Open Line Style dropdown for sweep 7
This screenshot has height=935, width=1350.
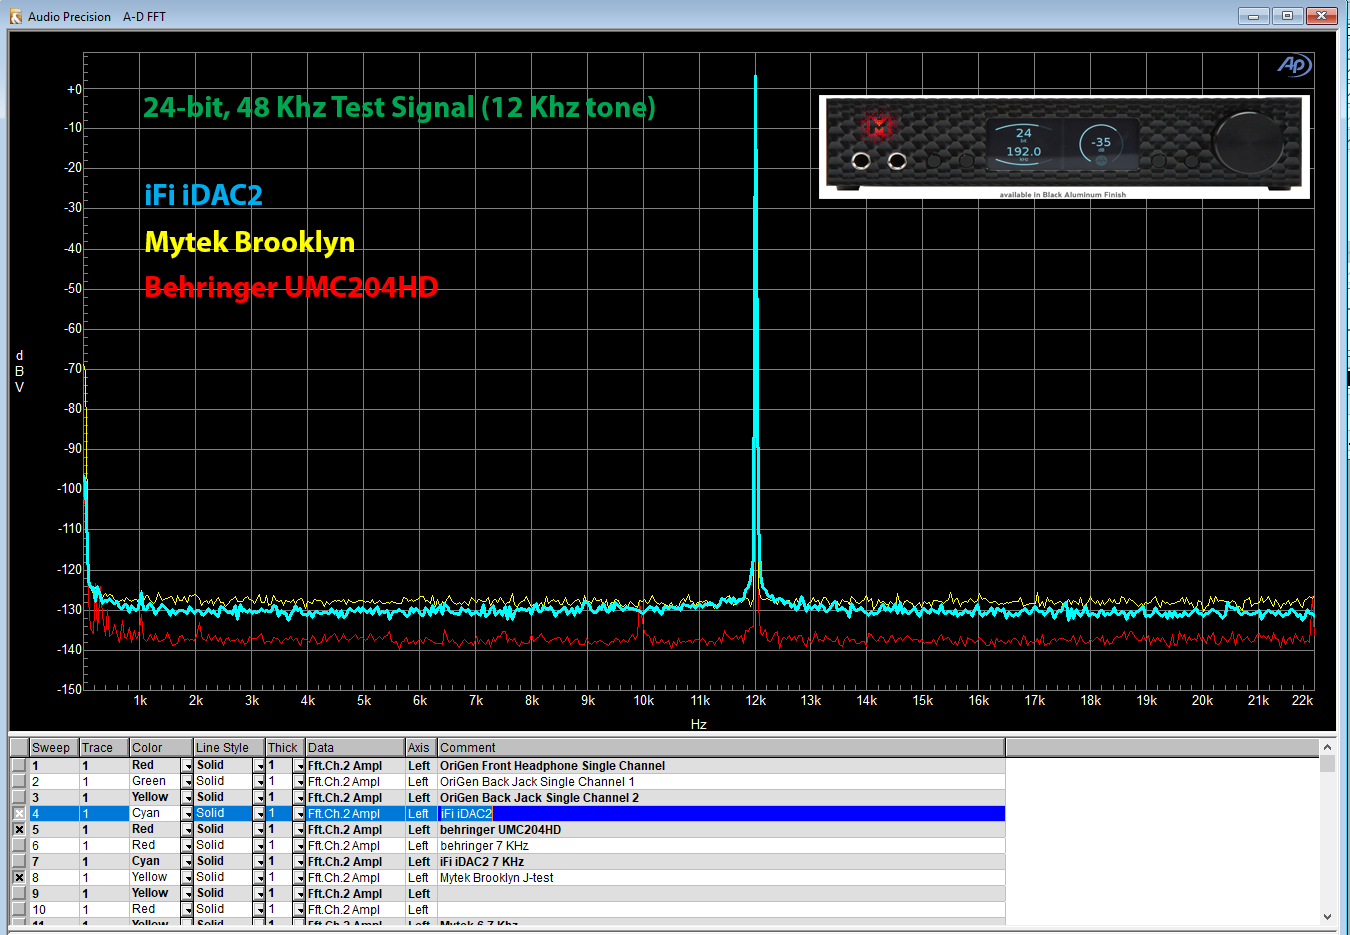[259, 862]
